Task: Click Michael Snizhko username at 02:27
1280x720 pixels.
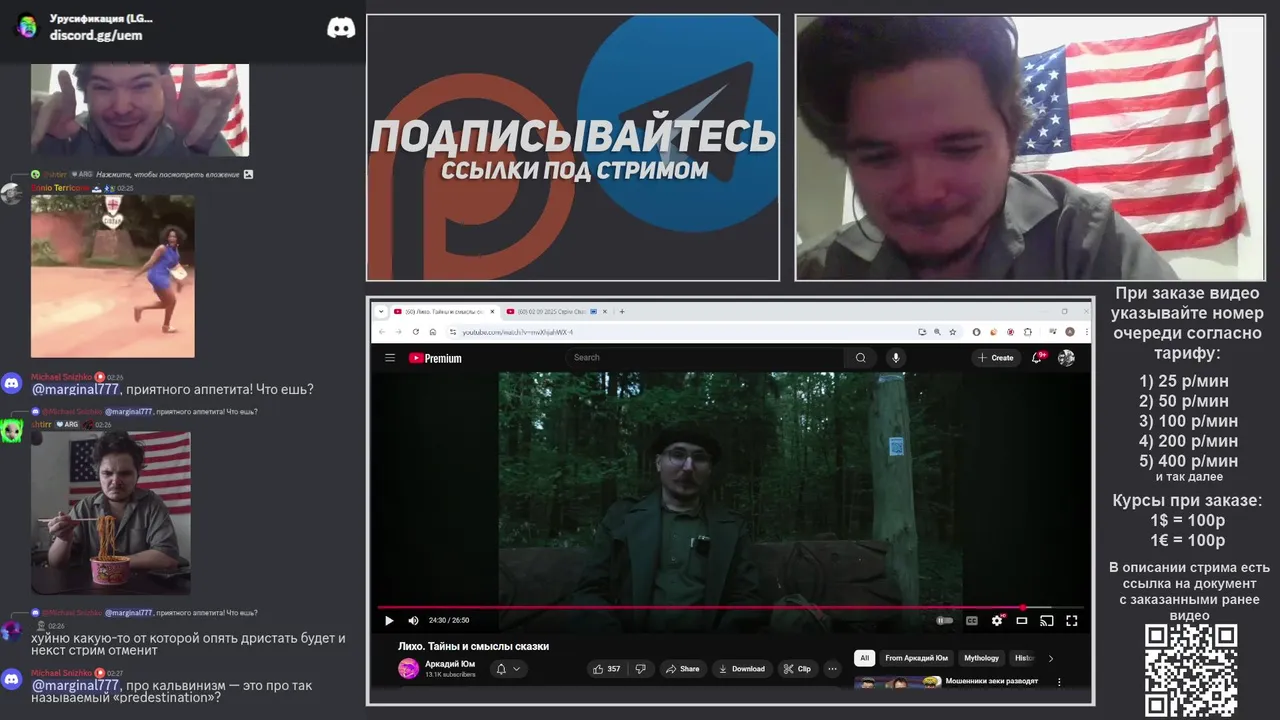Action: 61,673
